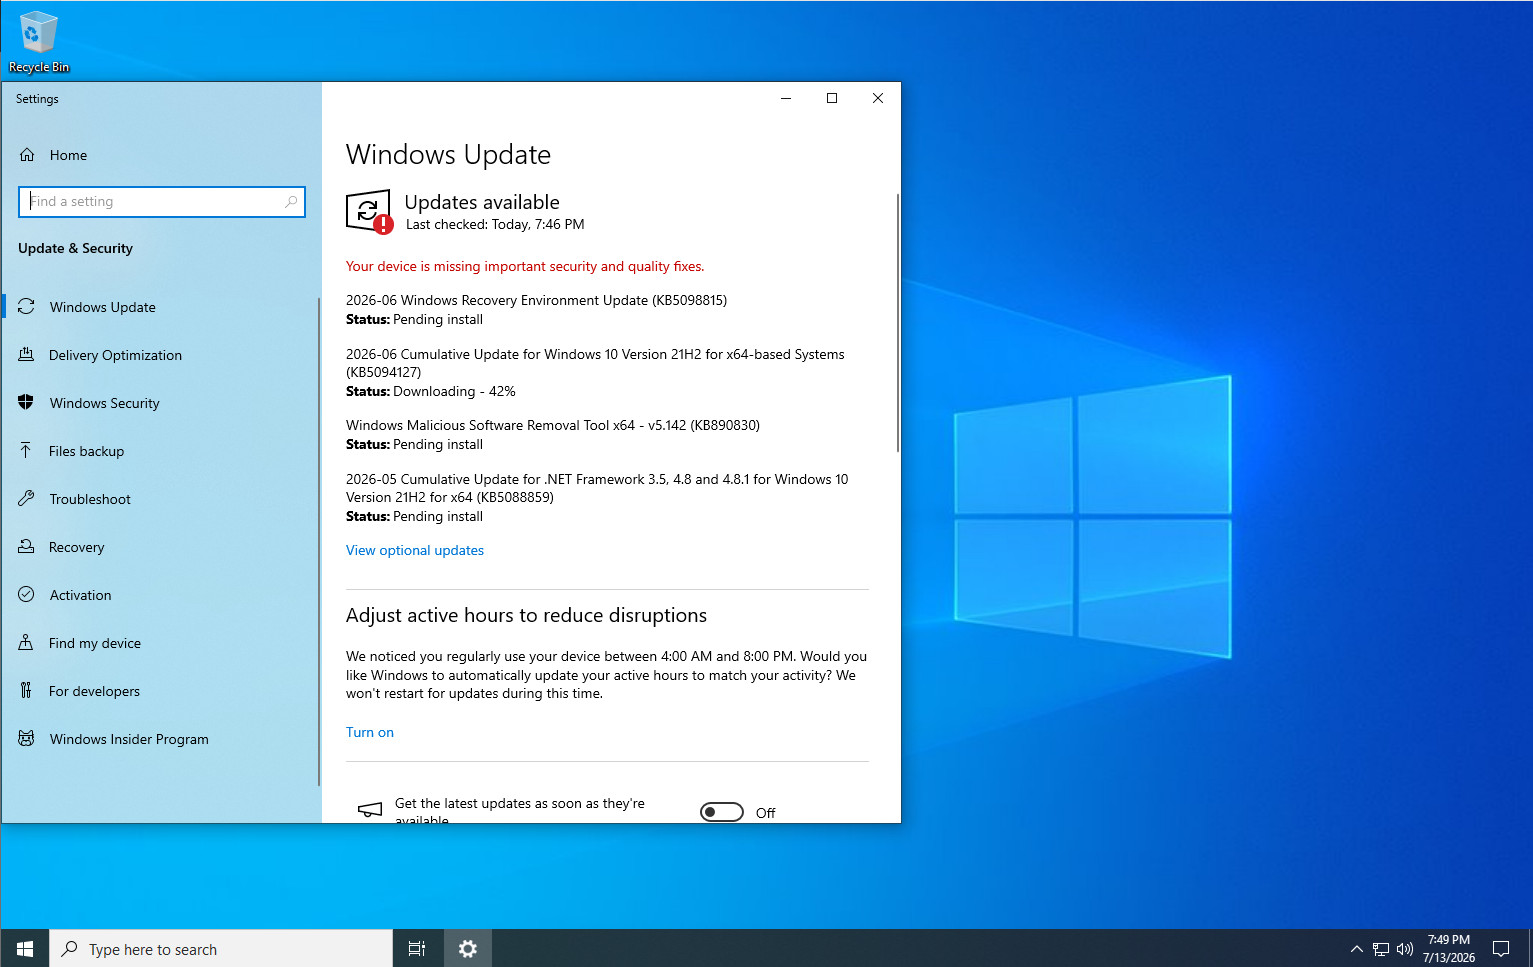This screenshot has width=1533, height=967.
Task: Open the Windows Start menu
Action: 25,948
